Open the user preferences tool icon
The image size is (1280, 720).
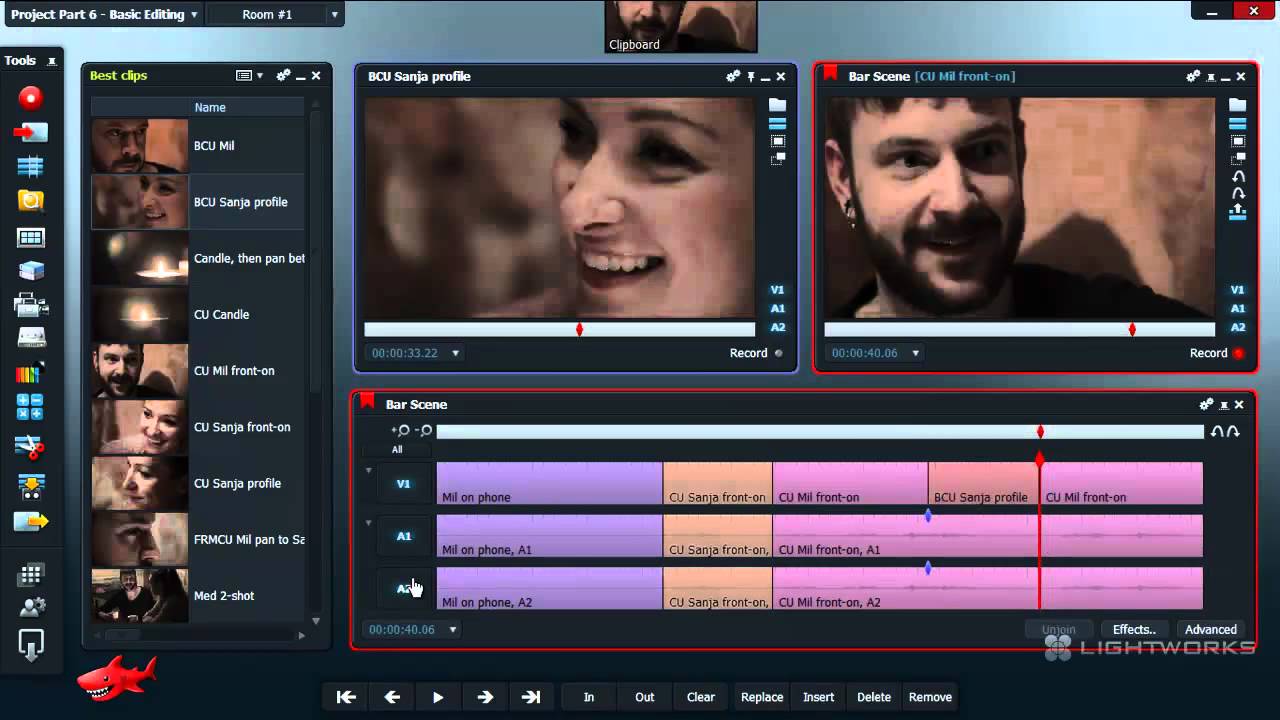(x=31, y=606)
